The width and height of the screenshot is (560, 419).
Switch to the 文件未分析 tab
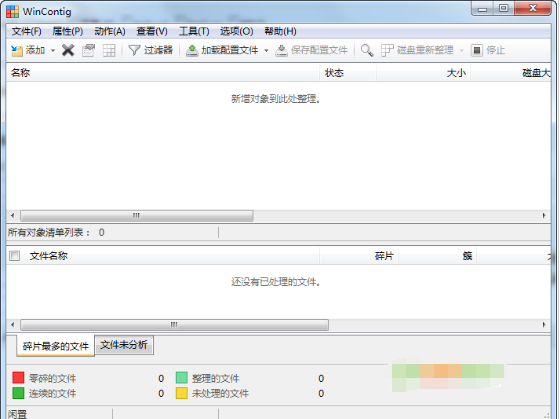coord(124,345)
